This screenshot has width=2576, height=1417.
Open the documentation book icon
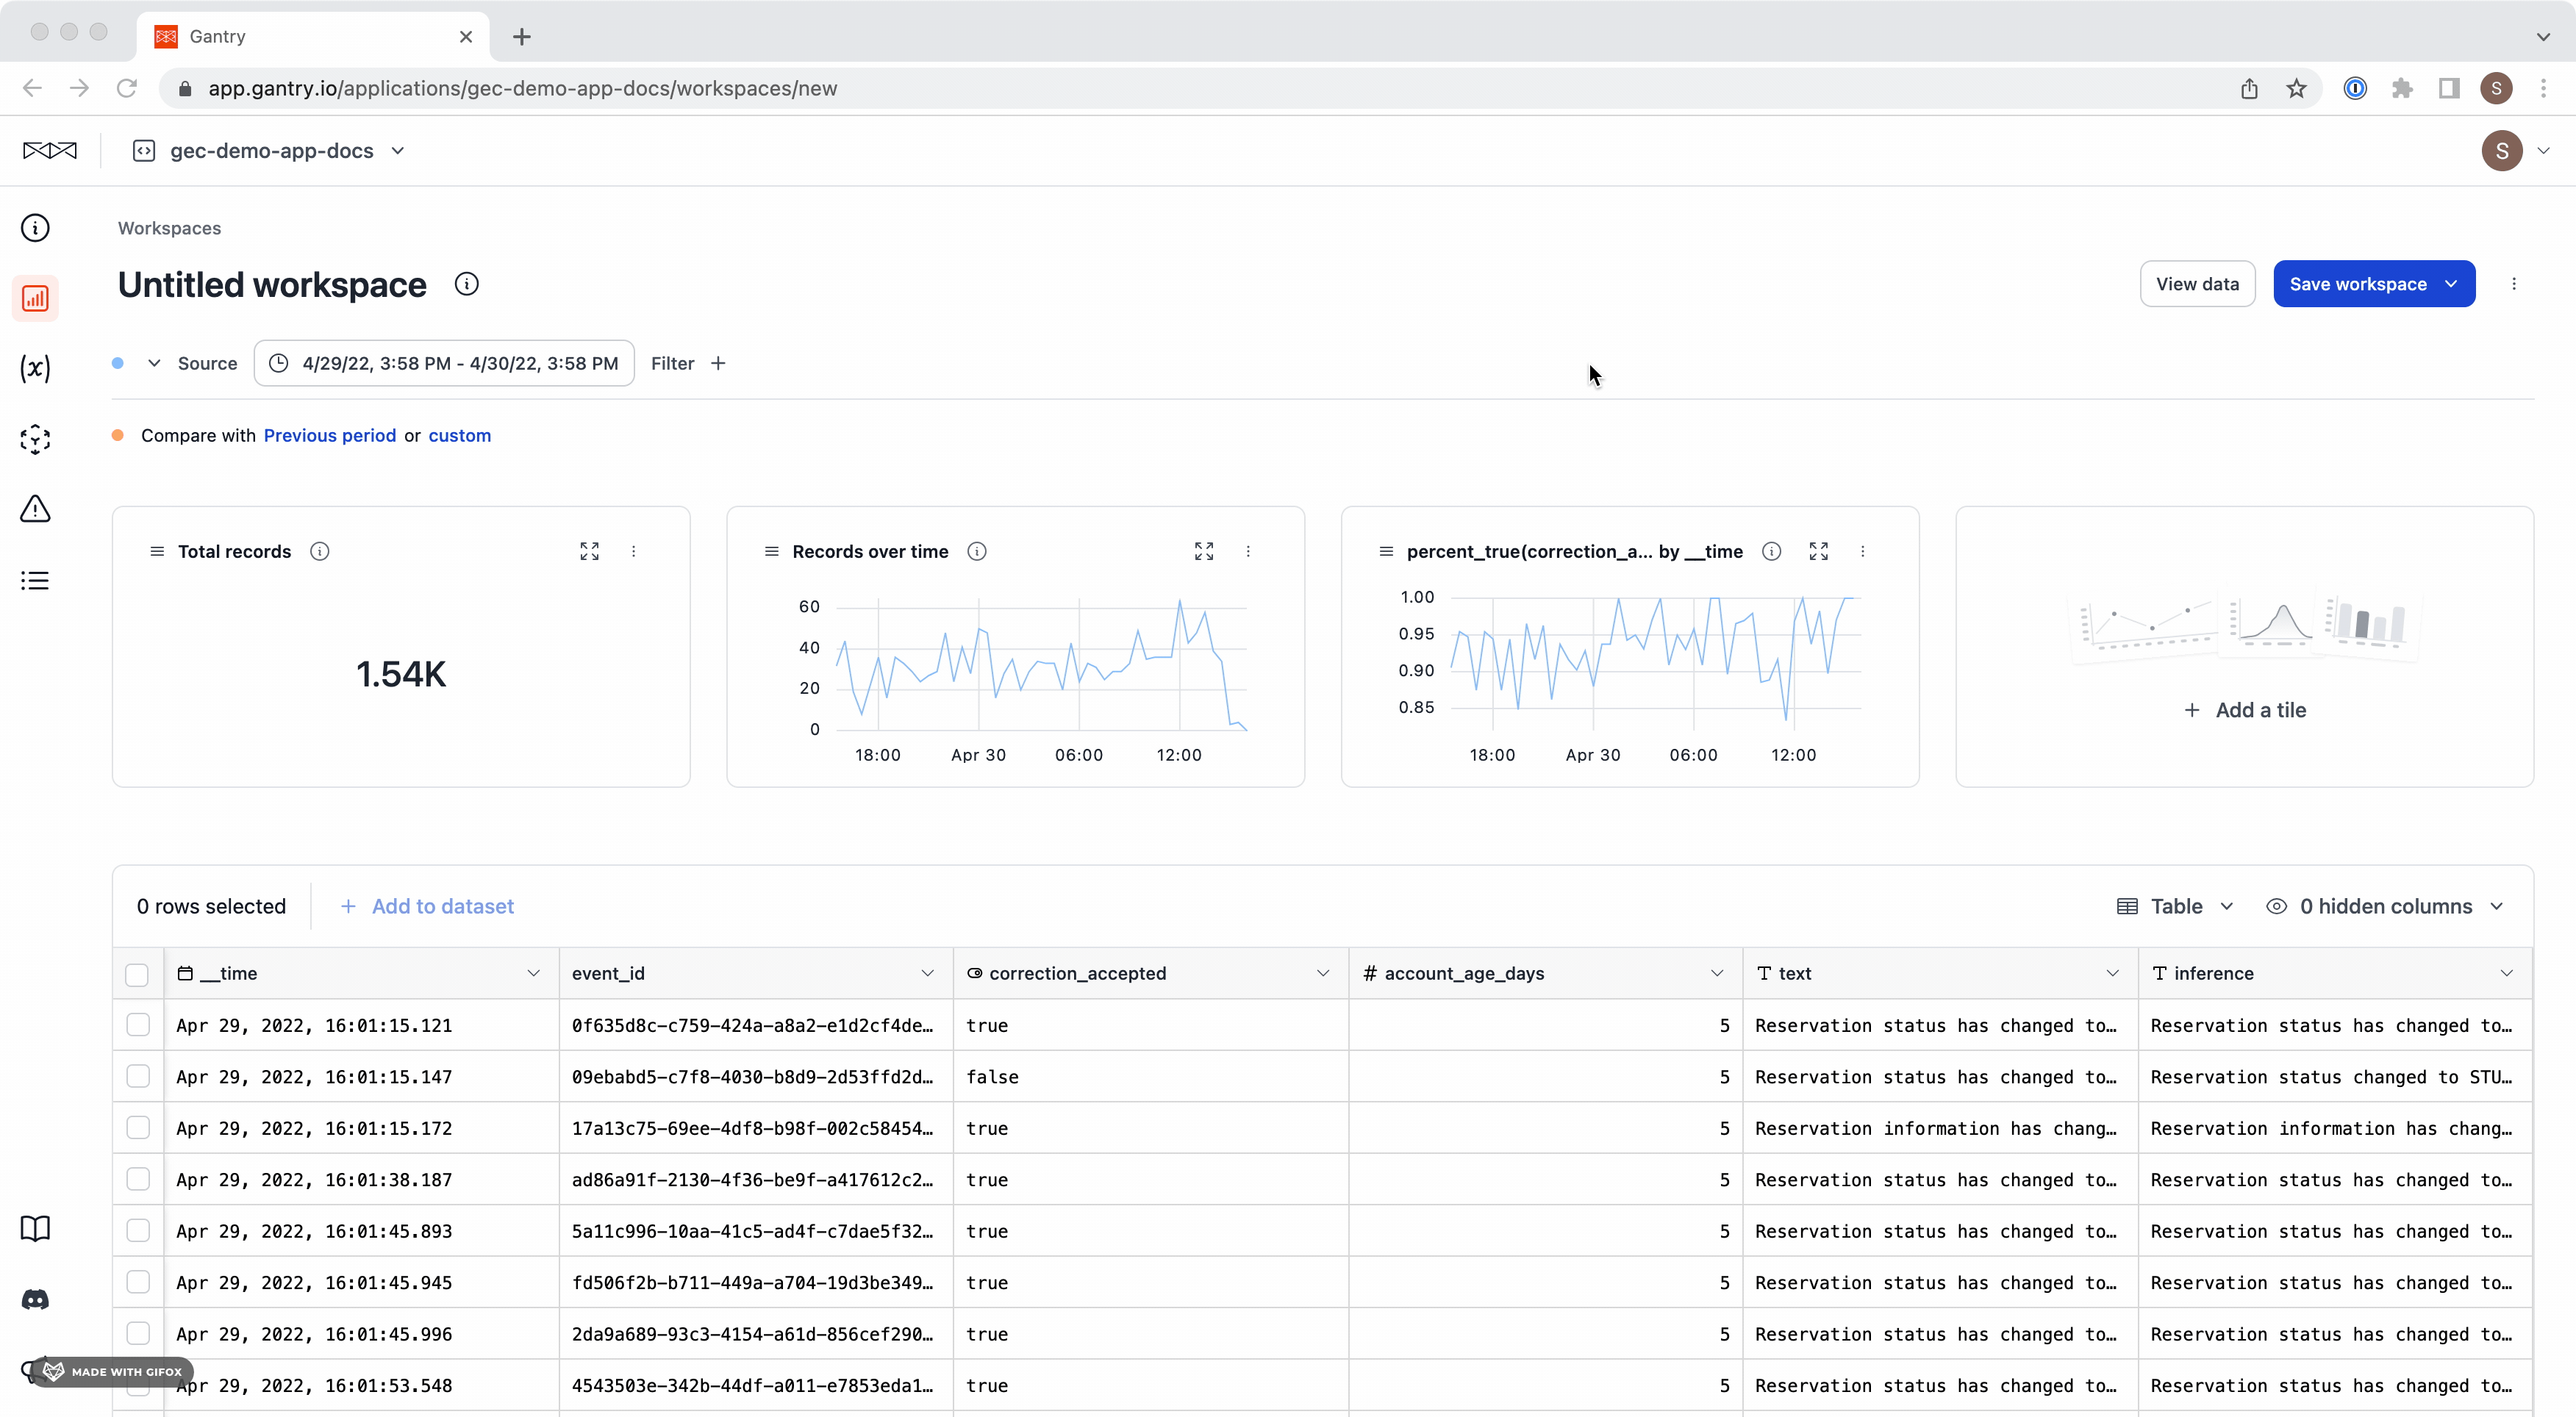pos(35,1228)
